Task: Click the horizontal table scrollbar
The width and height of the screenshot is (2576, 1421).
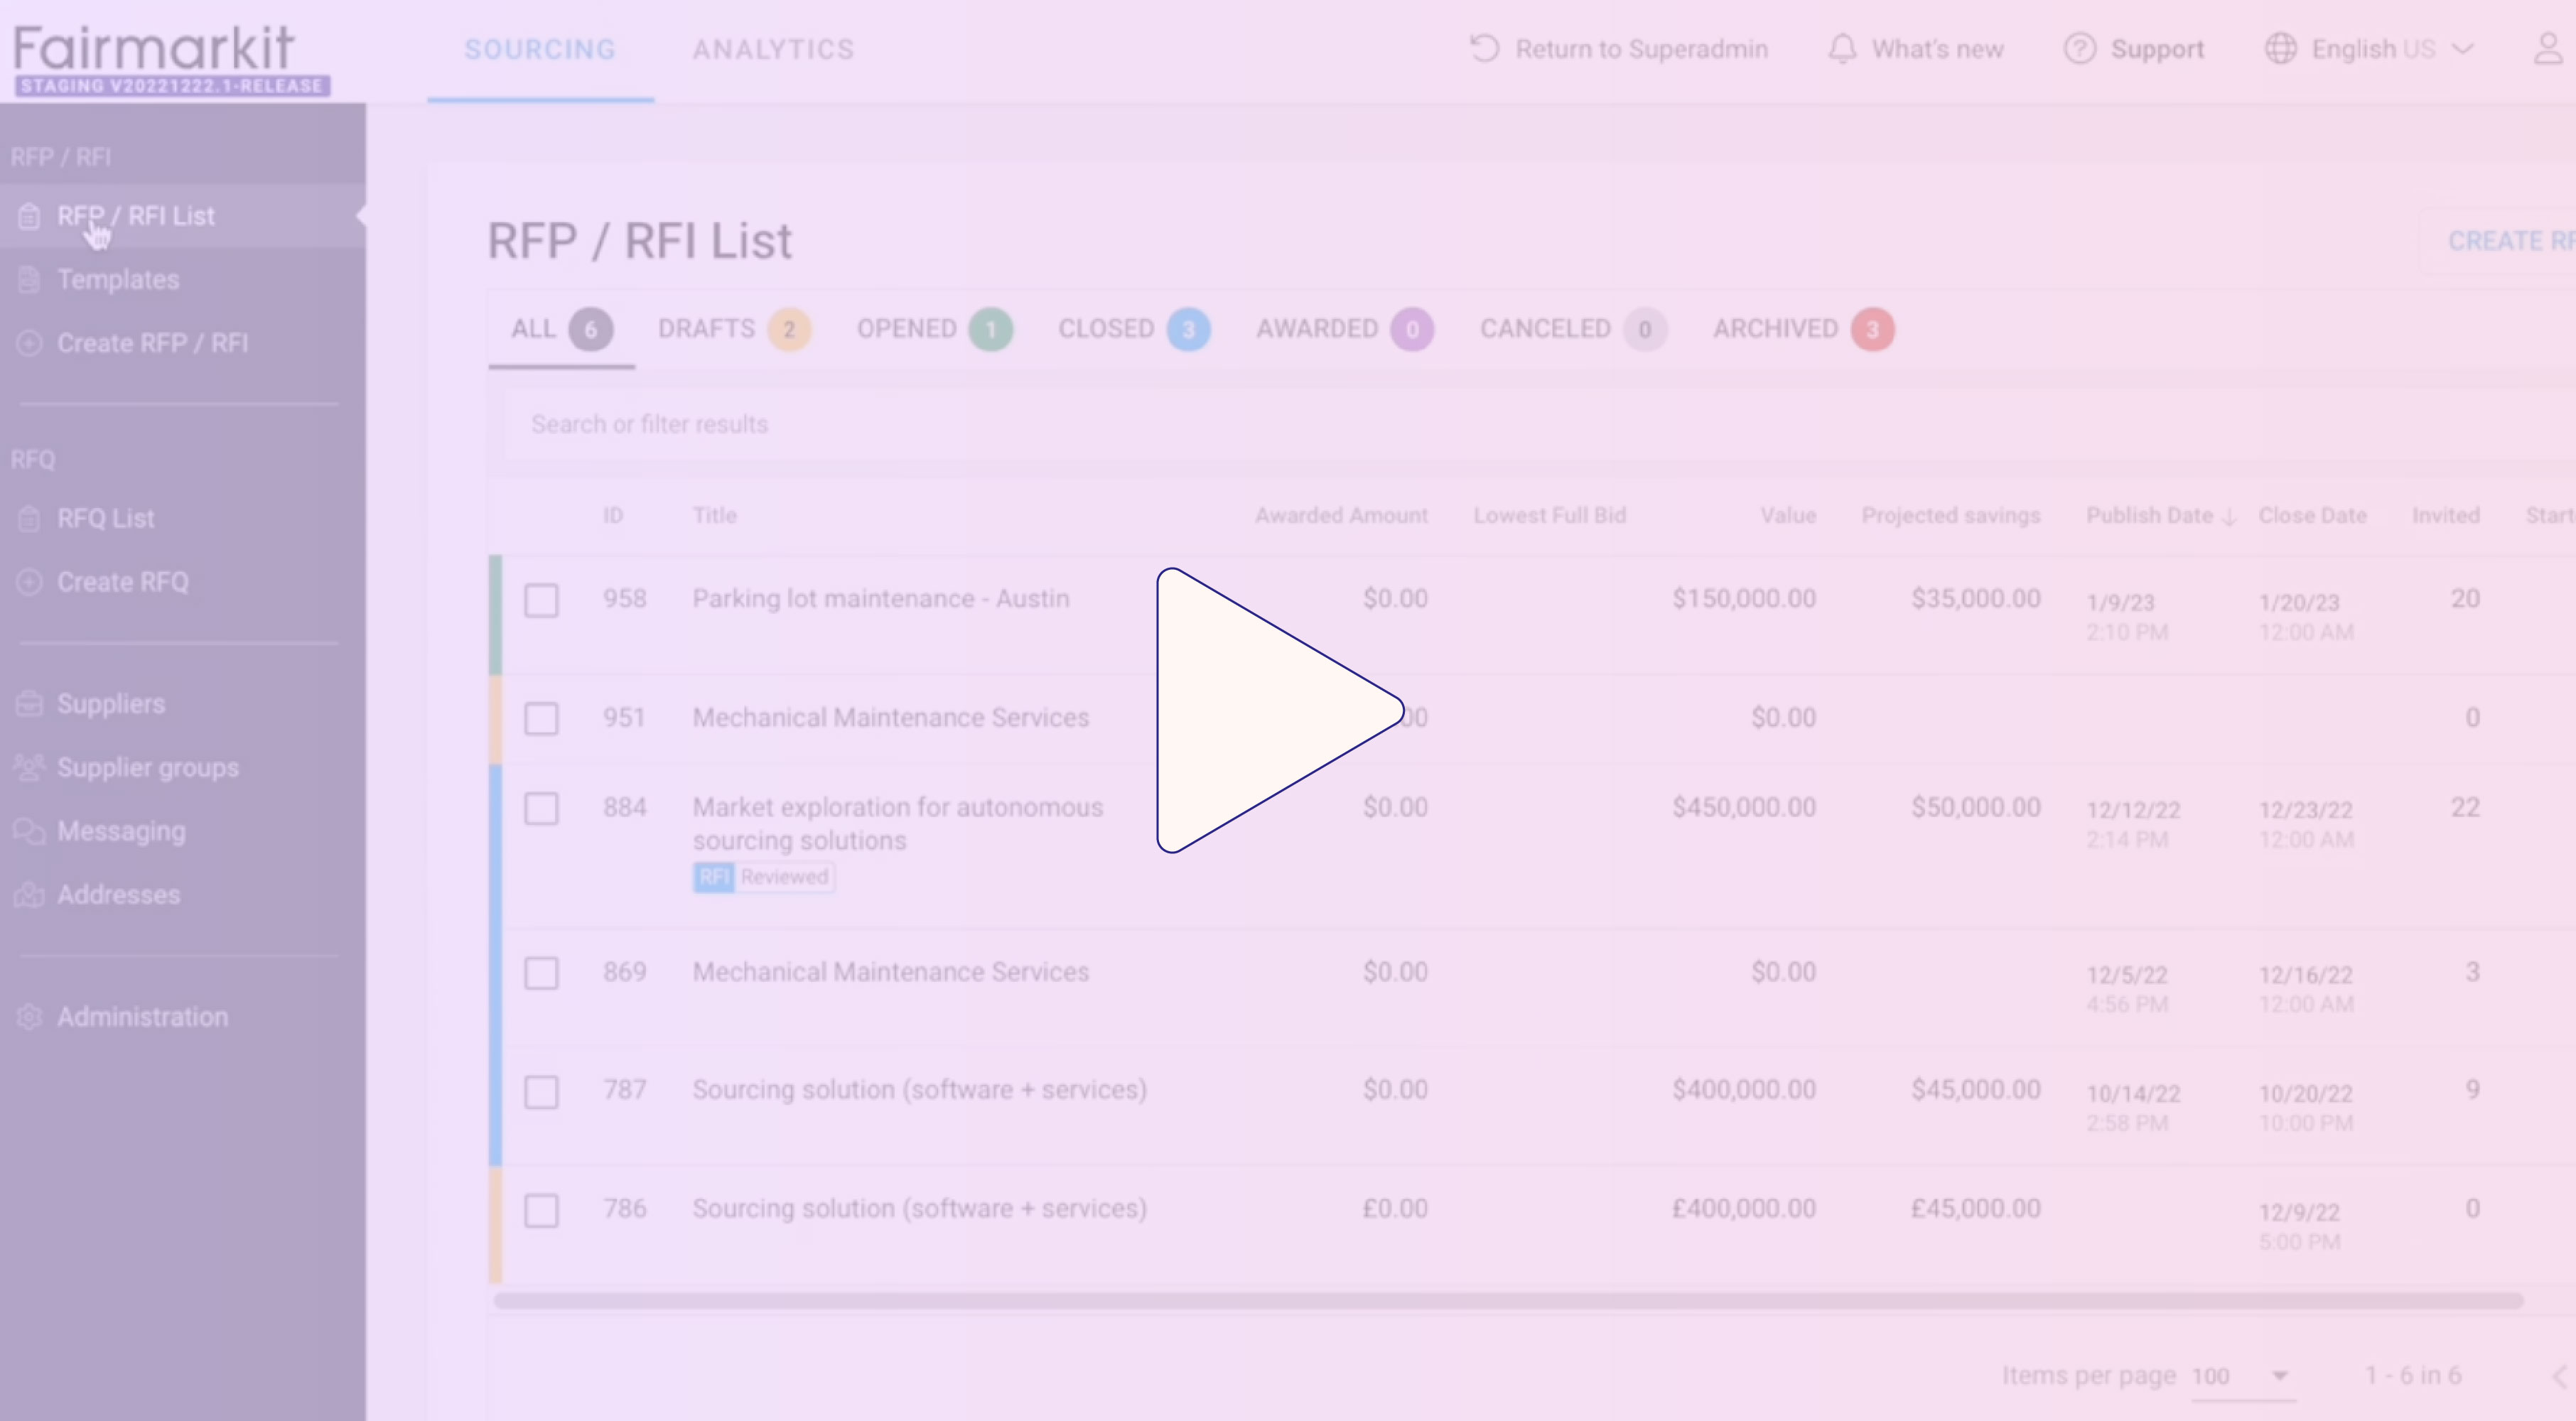Action: pyautogui.click(x=1508, y=1301)
